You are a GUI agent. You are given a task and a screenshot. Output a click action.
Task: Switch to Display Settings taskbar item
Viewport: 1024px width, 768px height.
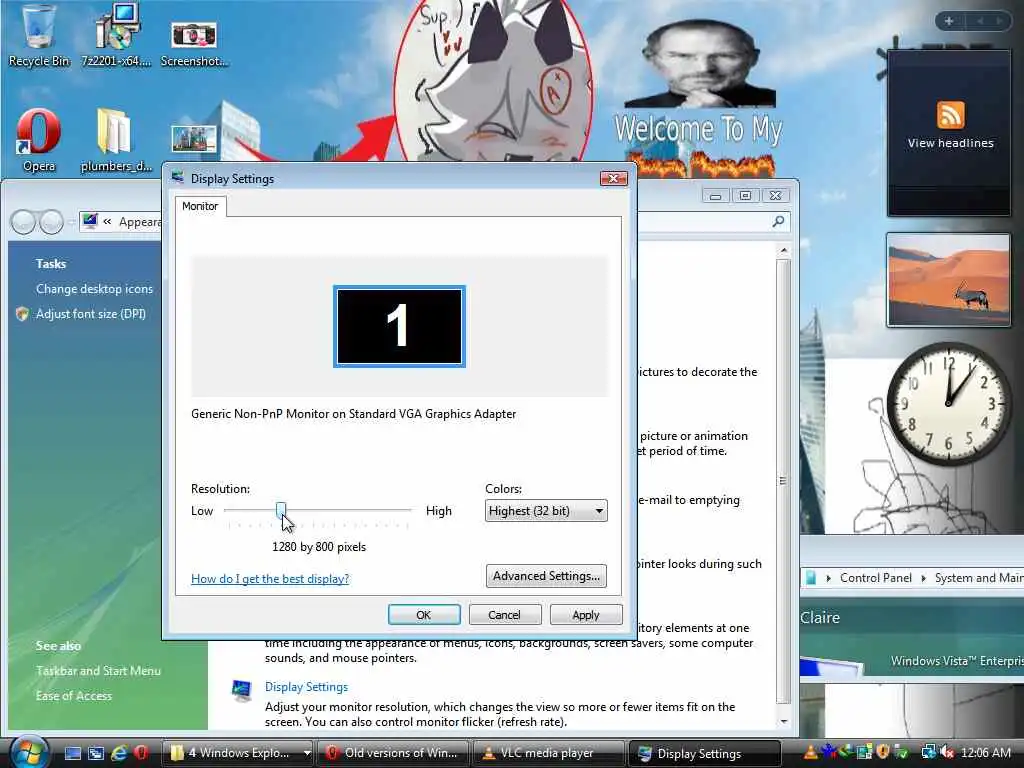point(704,753)
